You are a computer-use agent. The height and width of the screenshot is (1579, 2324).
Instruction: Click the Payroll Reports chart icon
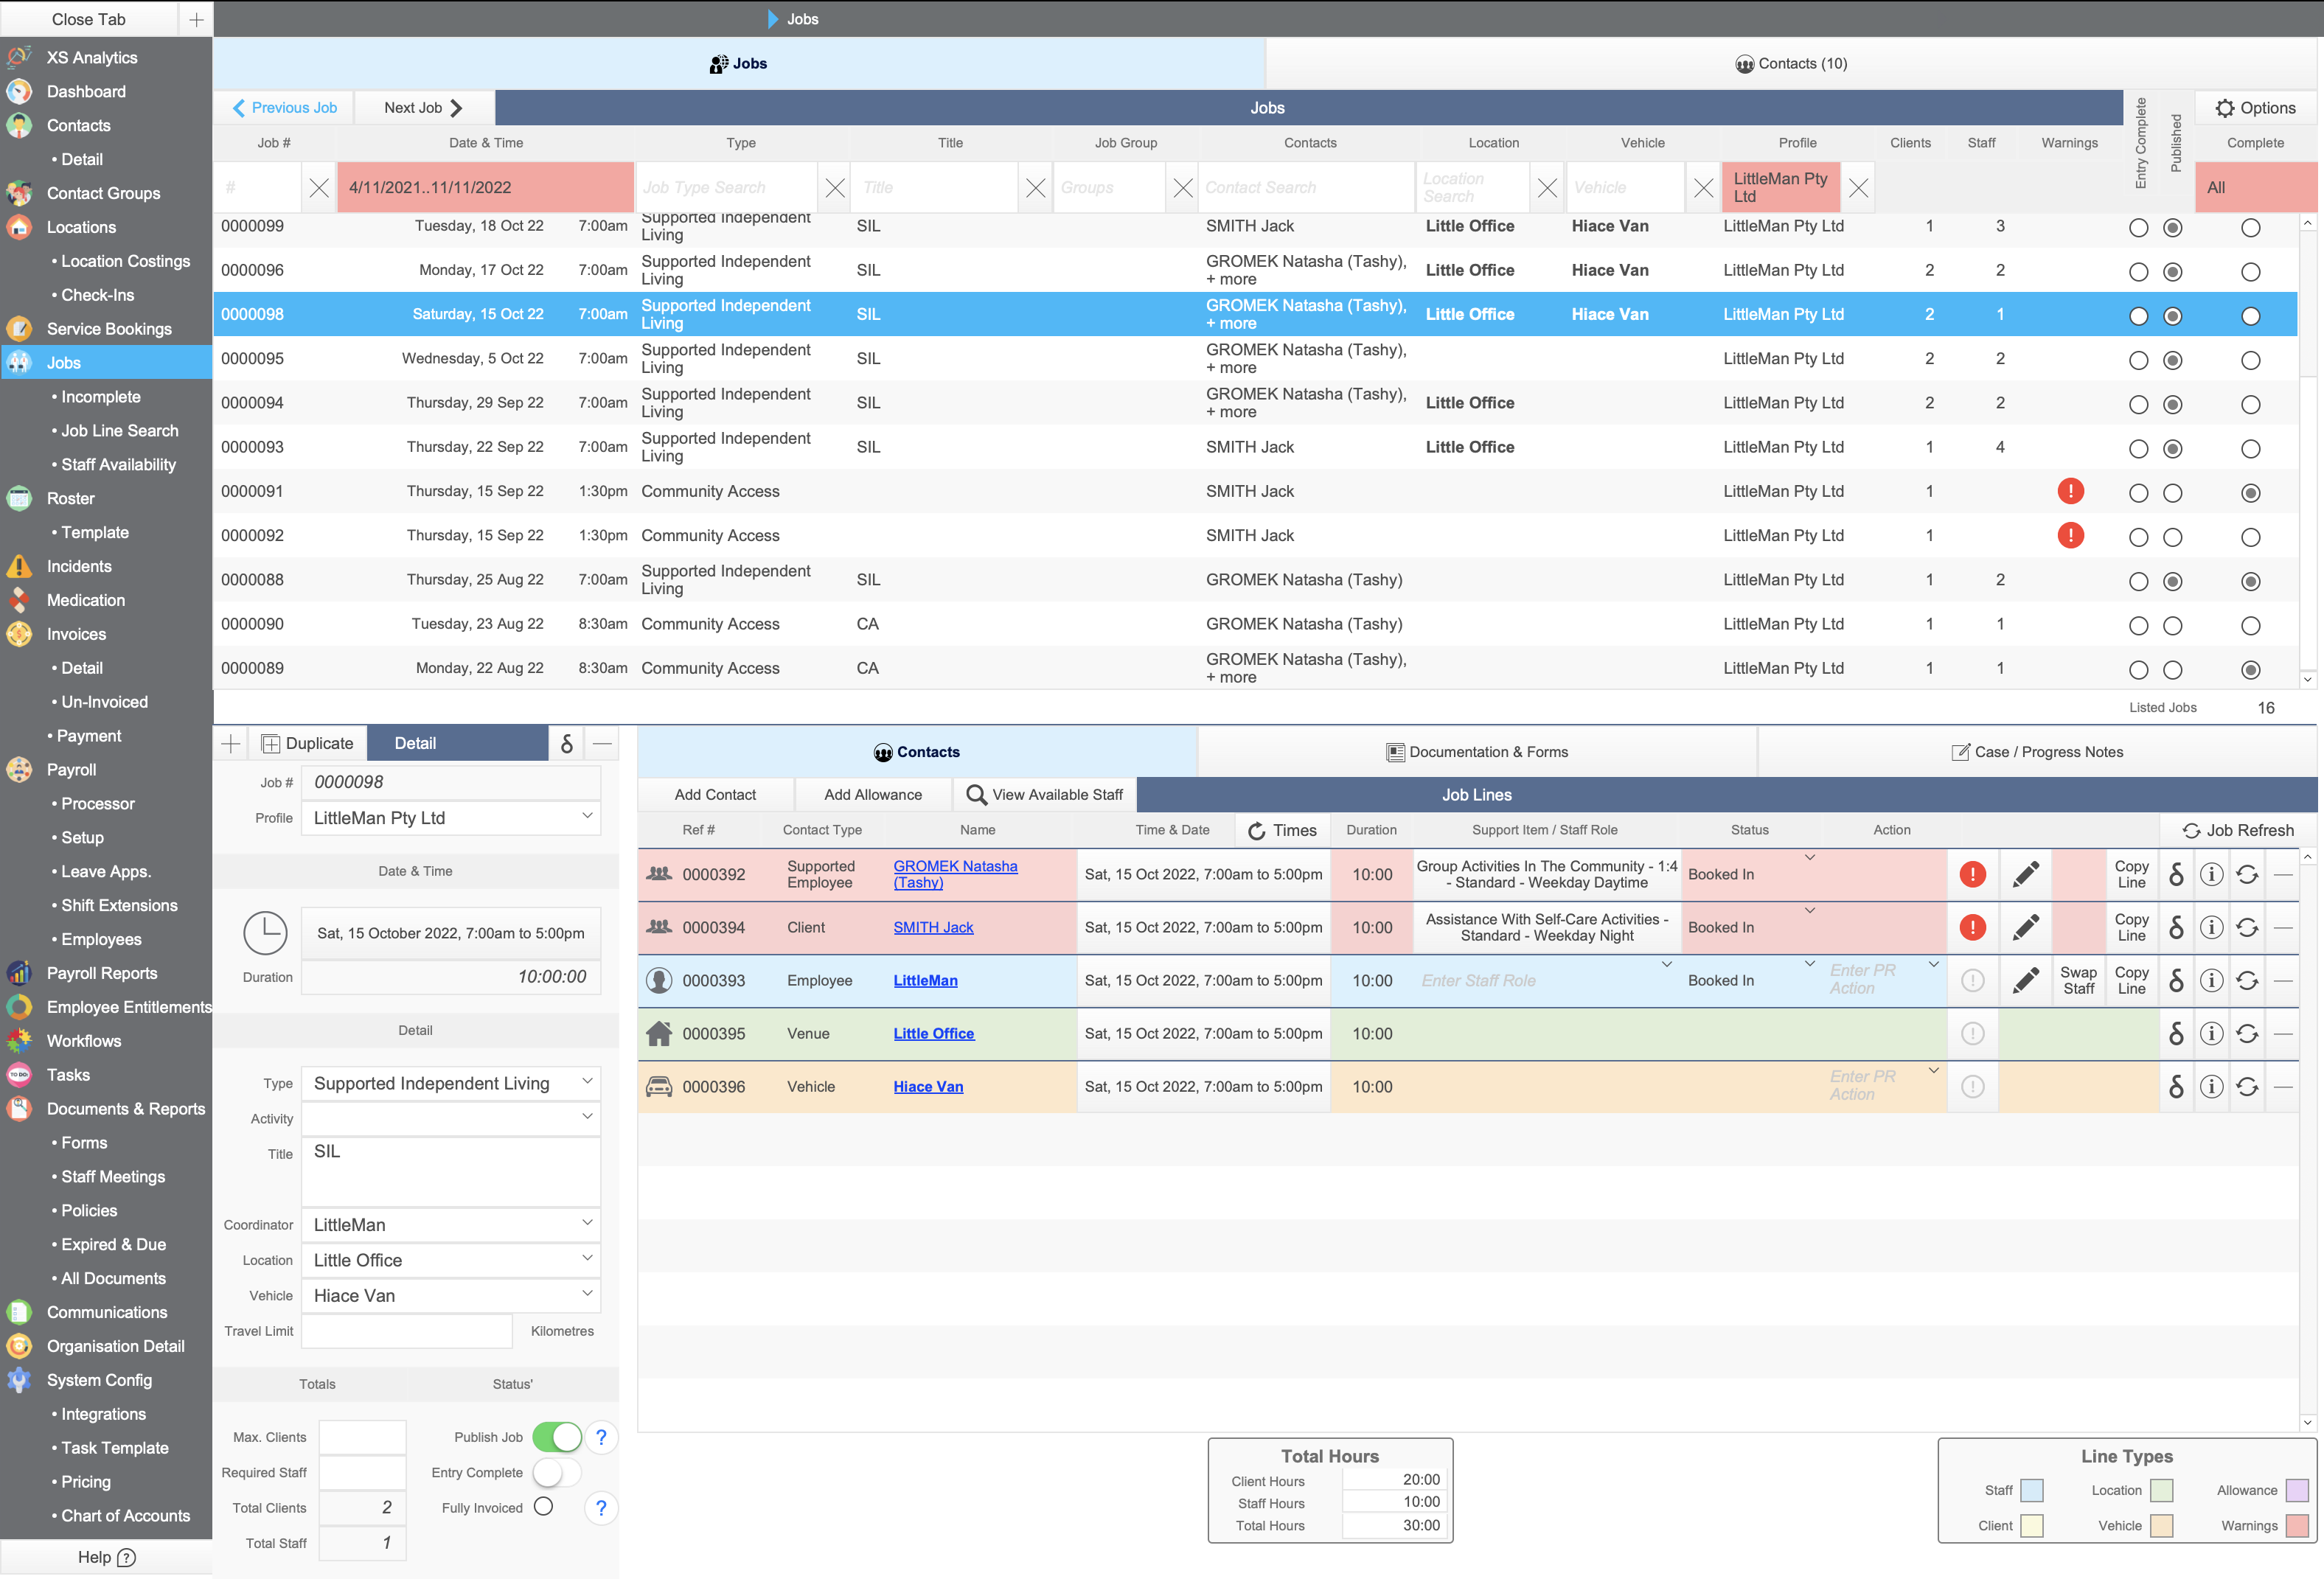(19, 973)
